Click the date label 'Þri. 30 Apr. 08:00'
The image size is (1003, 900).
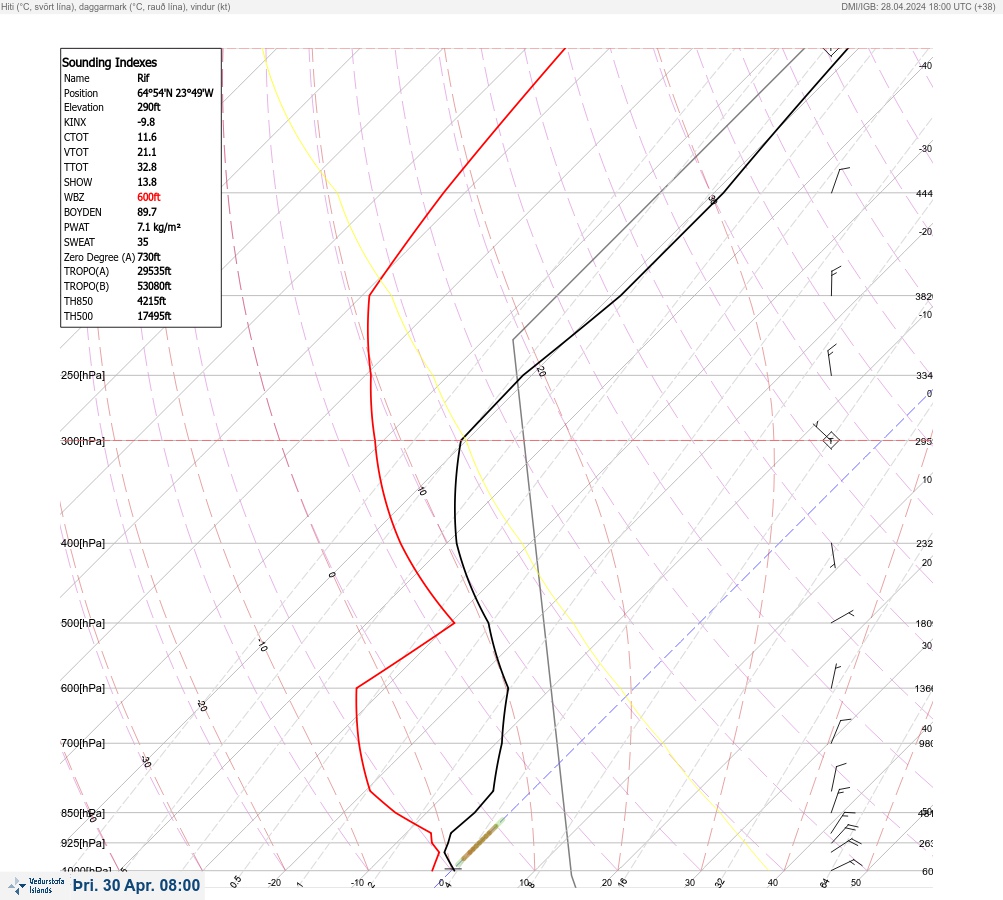(x=136, y=885)
